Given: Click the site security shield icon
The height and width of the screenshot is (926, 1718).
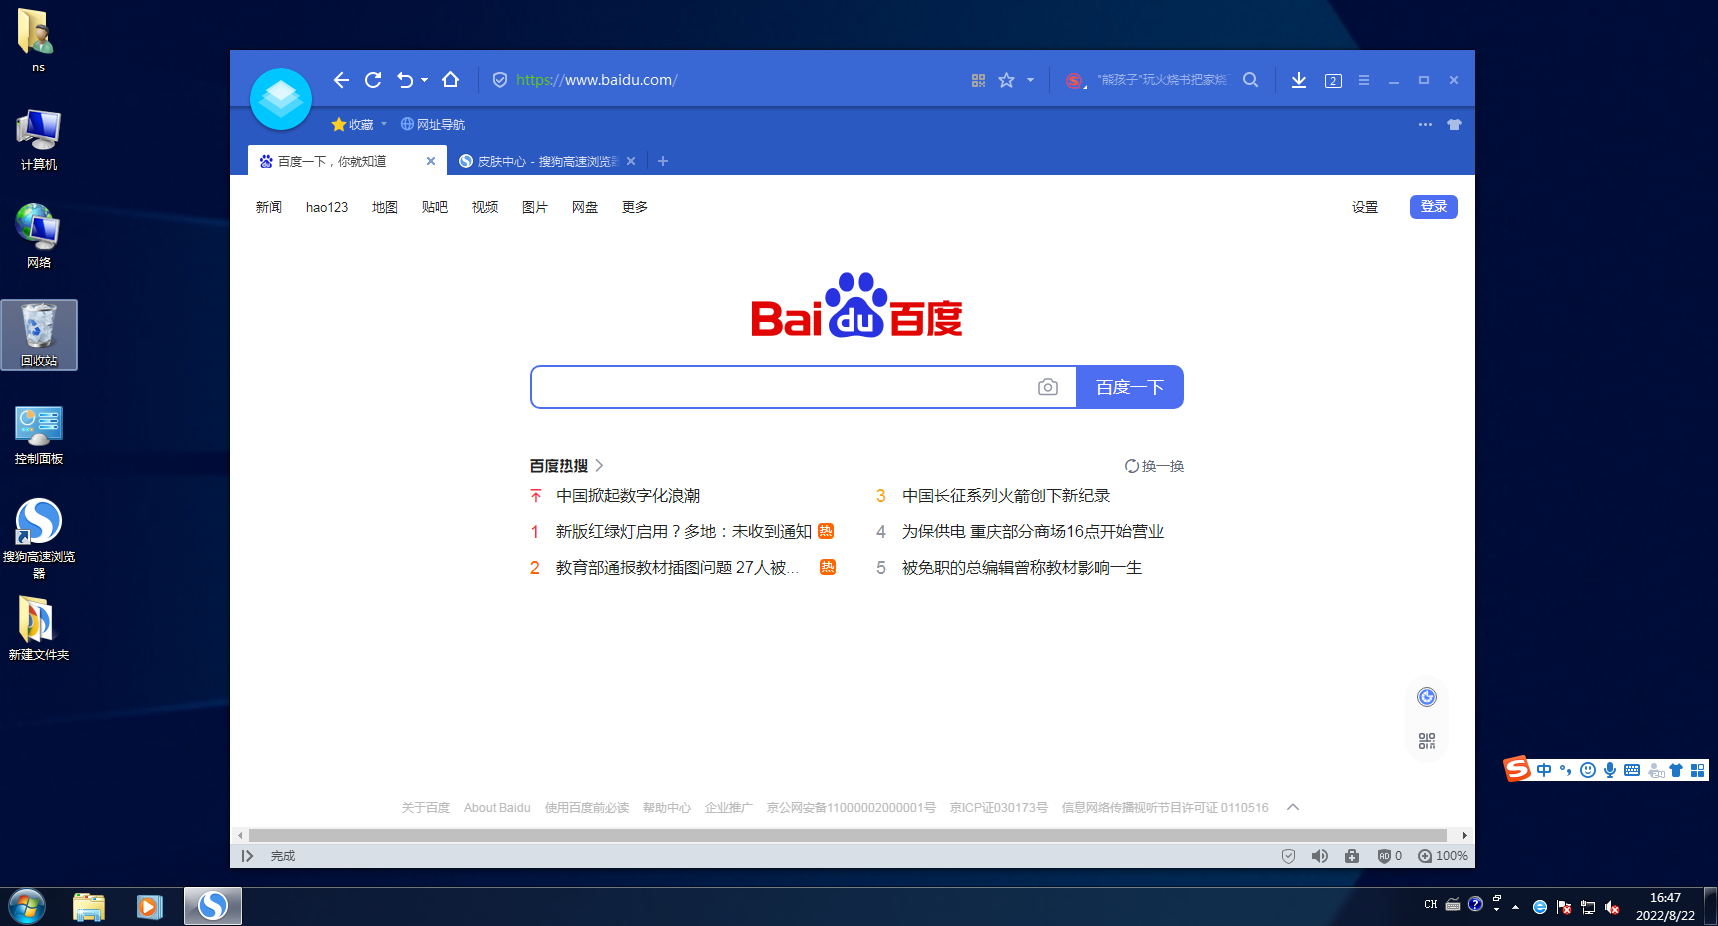Looking at the screenshot, I should click(500, 80).
